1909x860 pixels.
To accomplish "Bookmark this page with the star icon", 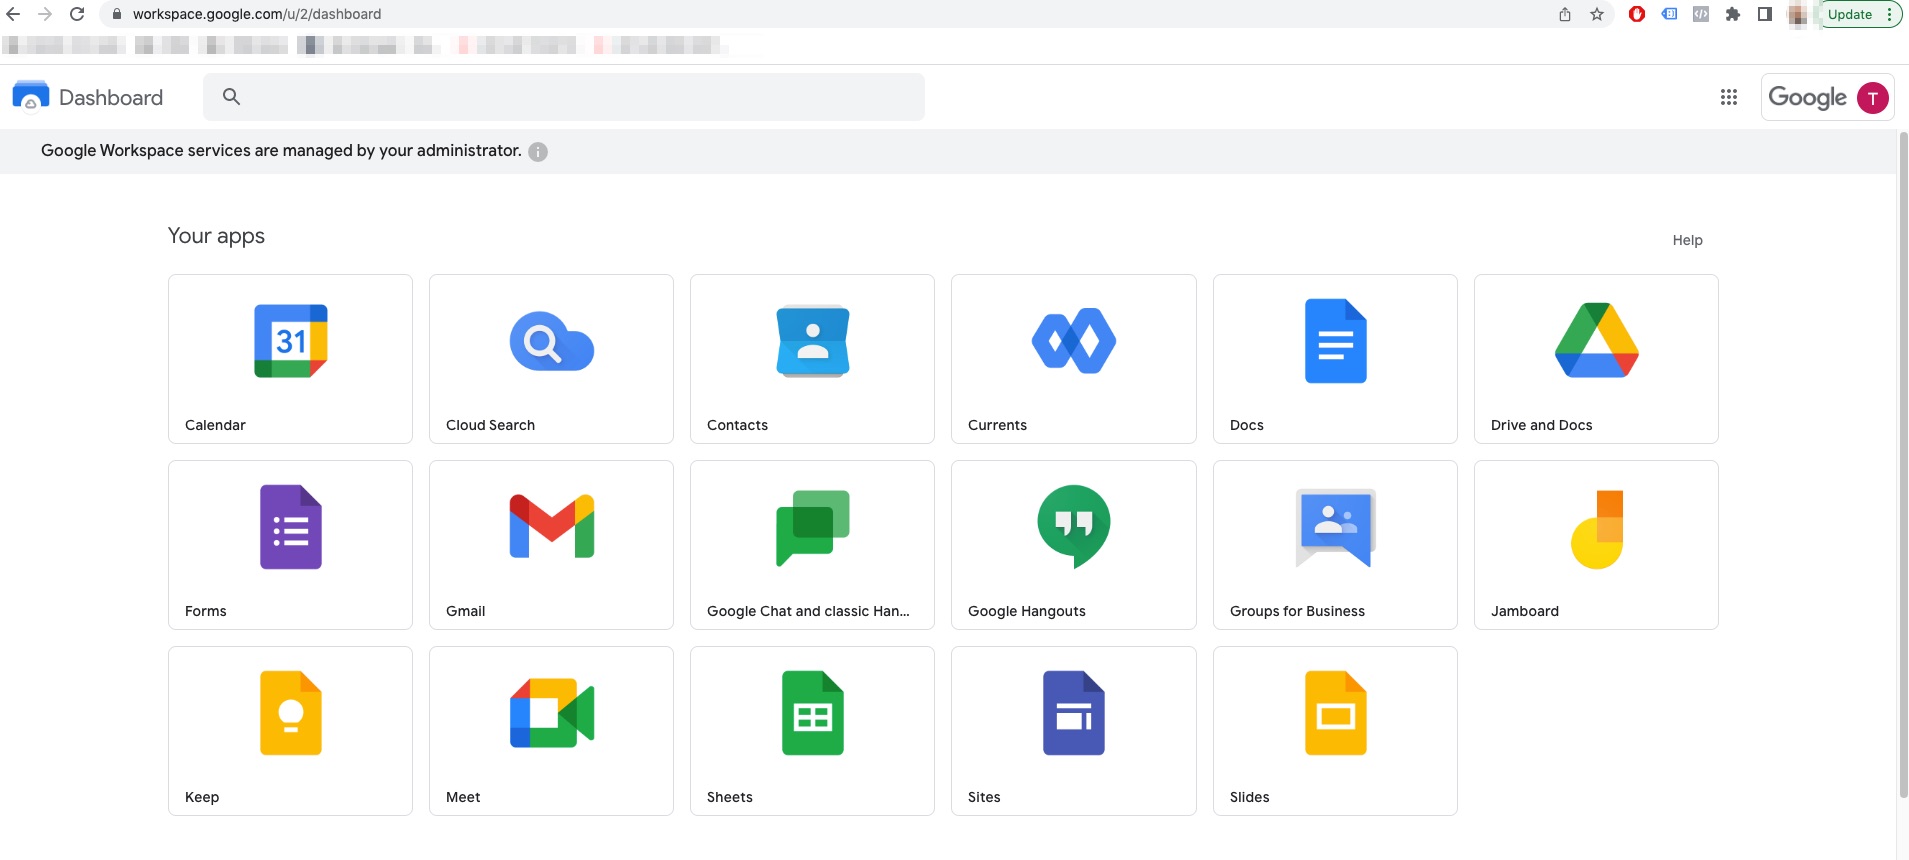I will click(x=1597, y=14).
